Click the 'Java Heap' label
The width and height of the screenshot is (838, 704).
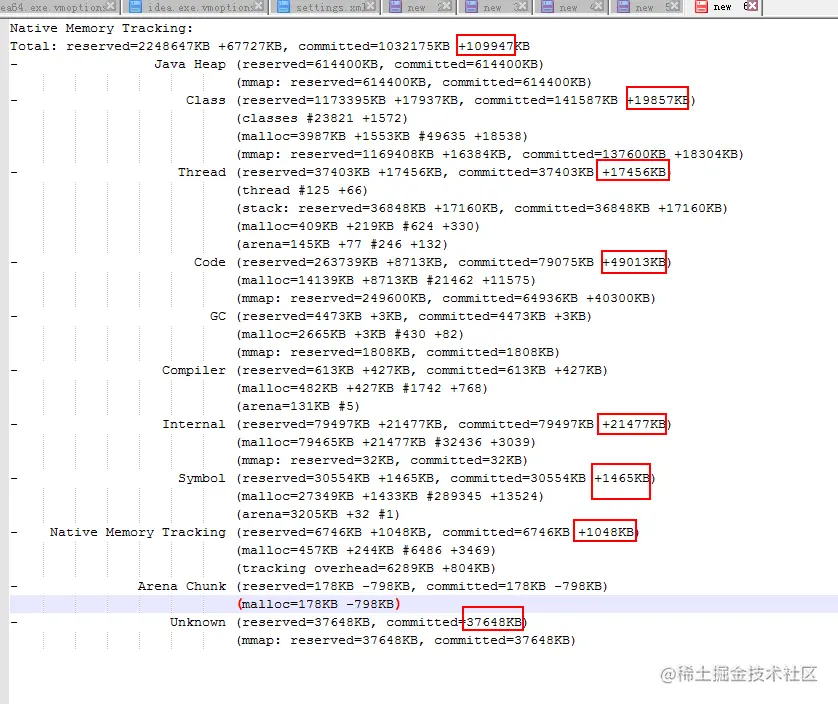point(190,64)
